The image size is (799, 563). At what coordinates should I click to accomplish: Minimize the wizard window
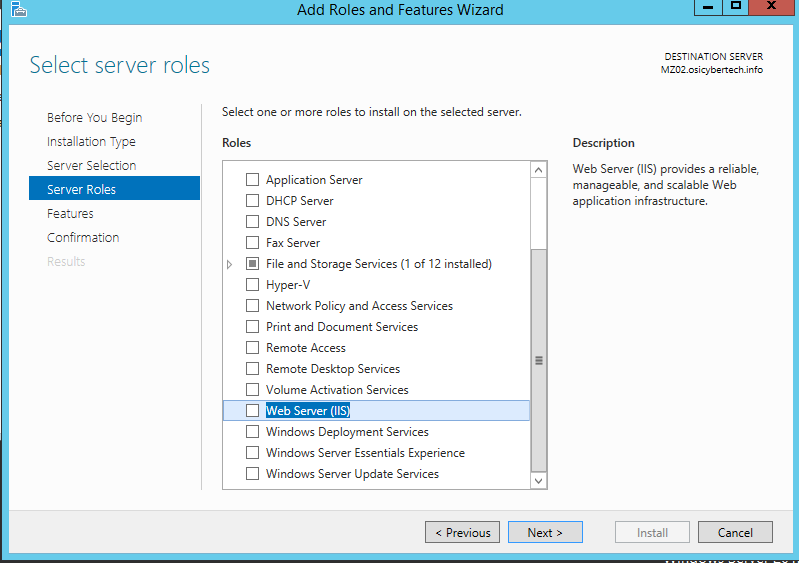point(708,7)
